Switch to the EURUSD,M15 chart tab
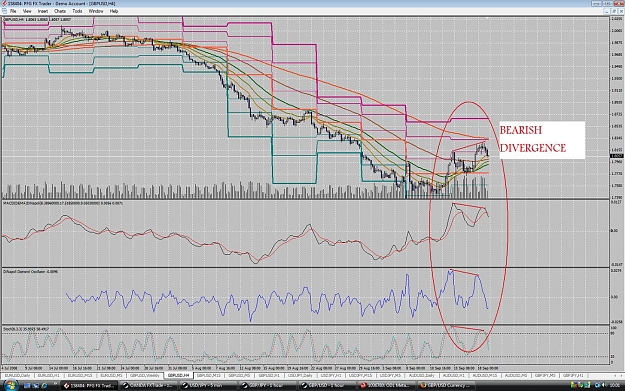Image resolution: width=625 pixels, height=391 pixels. (x=80, y=375)
